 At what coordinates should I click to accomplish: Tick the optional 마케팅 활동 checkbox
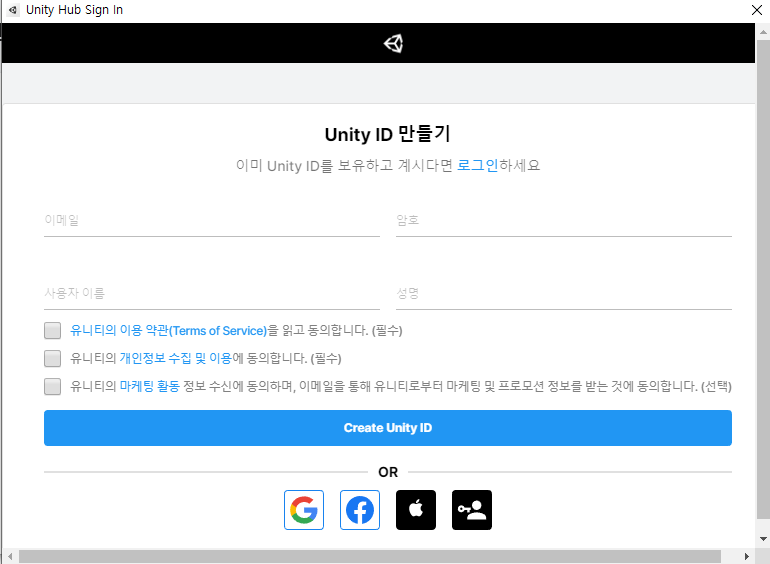coord(53,386)
